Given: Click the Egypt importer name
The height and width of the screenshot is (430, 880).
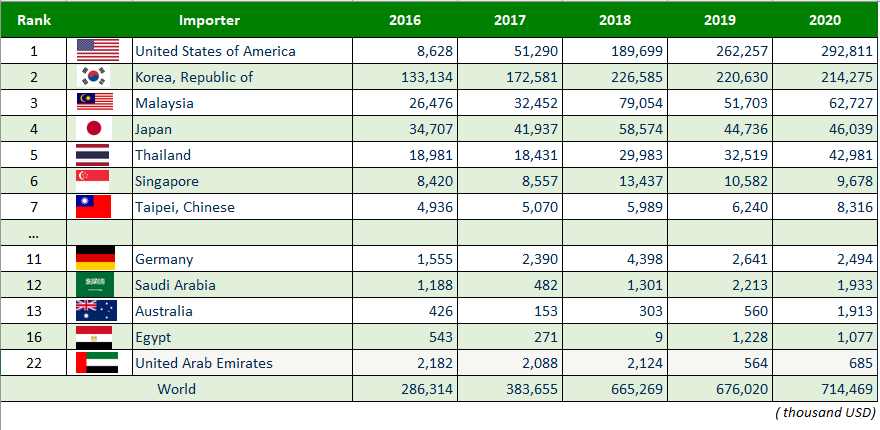Looking at the screenshot, I should [153, 337].
